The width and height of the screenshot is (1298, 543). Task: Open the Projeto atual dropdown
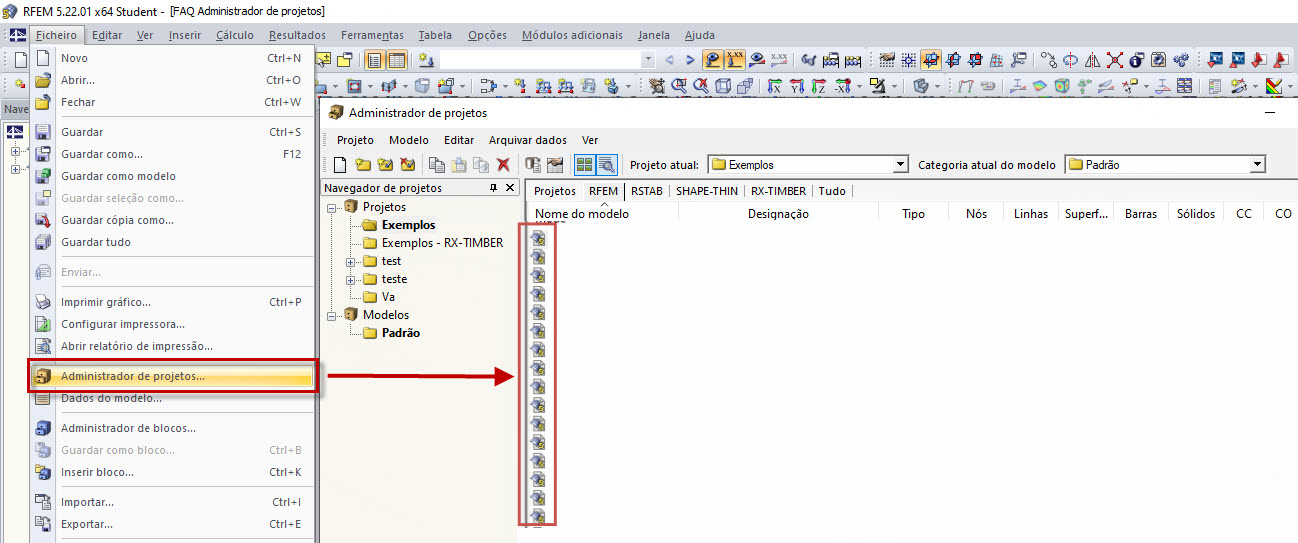[x=900, y=165]
